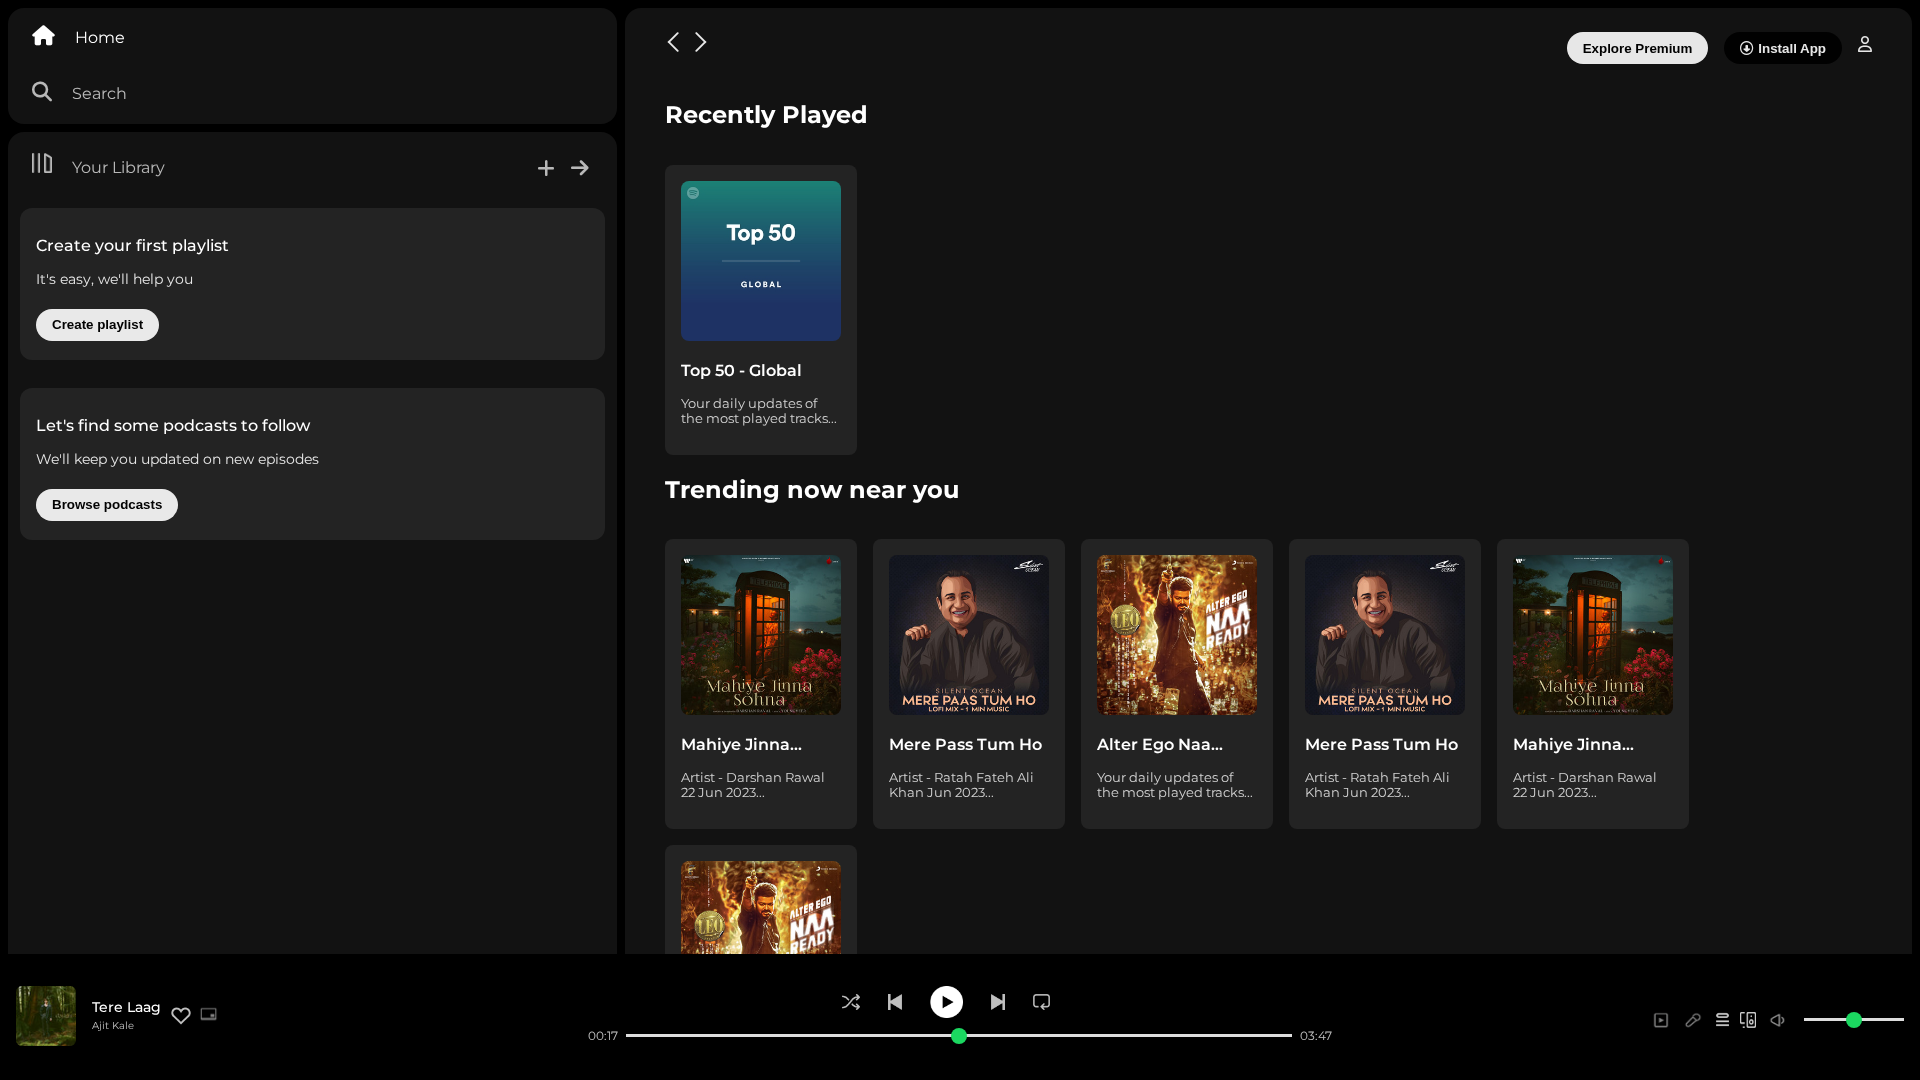Expand Your Library with arrow icon
Screen dimensions: 1920x1080
click(580, 168)
